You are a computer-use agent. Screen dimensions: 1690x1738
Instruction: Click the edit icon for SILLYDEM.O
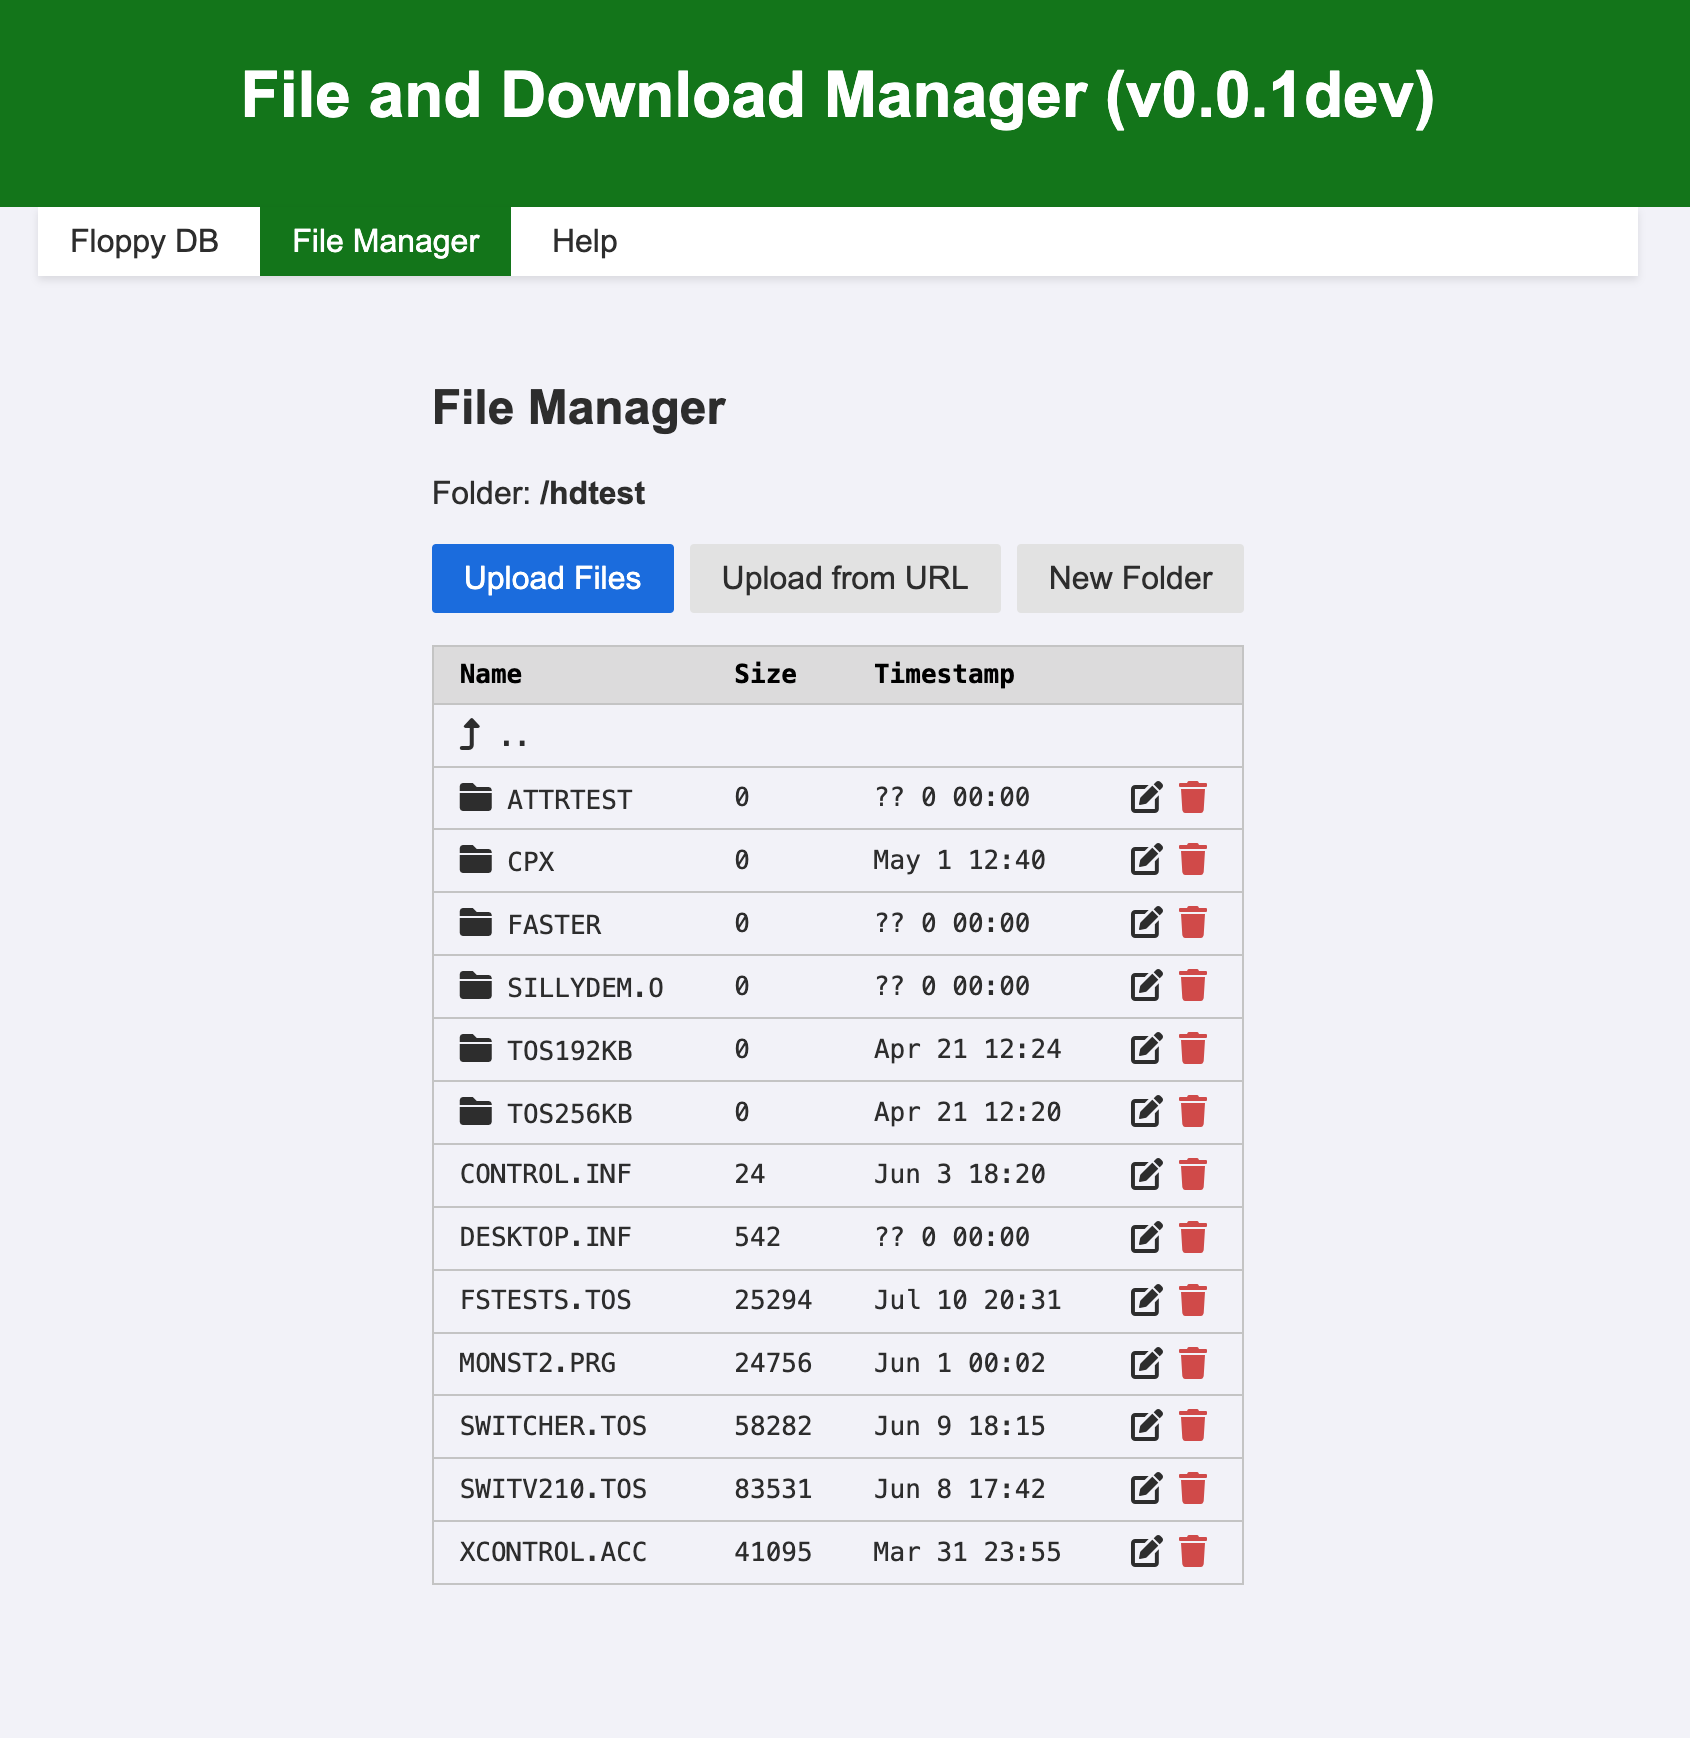click(1146, 986)
